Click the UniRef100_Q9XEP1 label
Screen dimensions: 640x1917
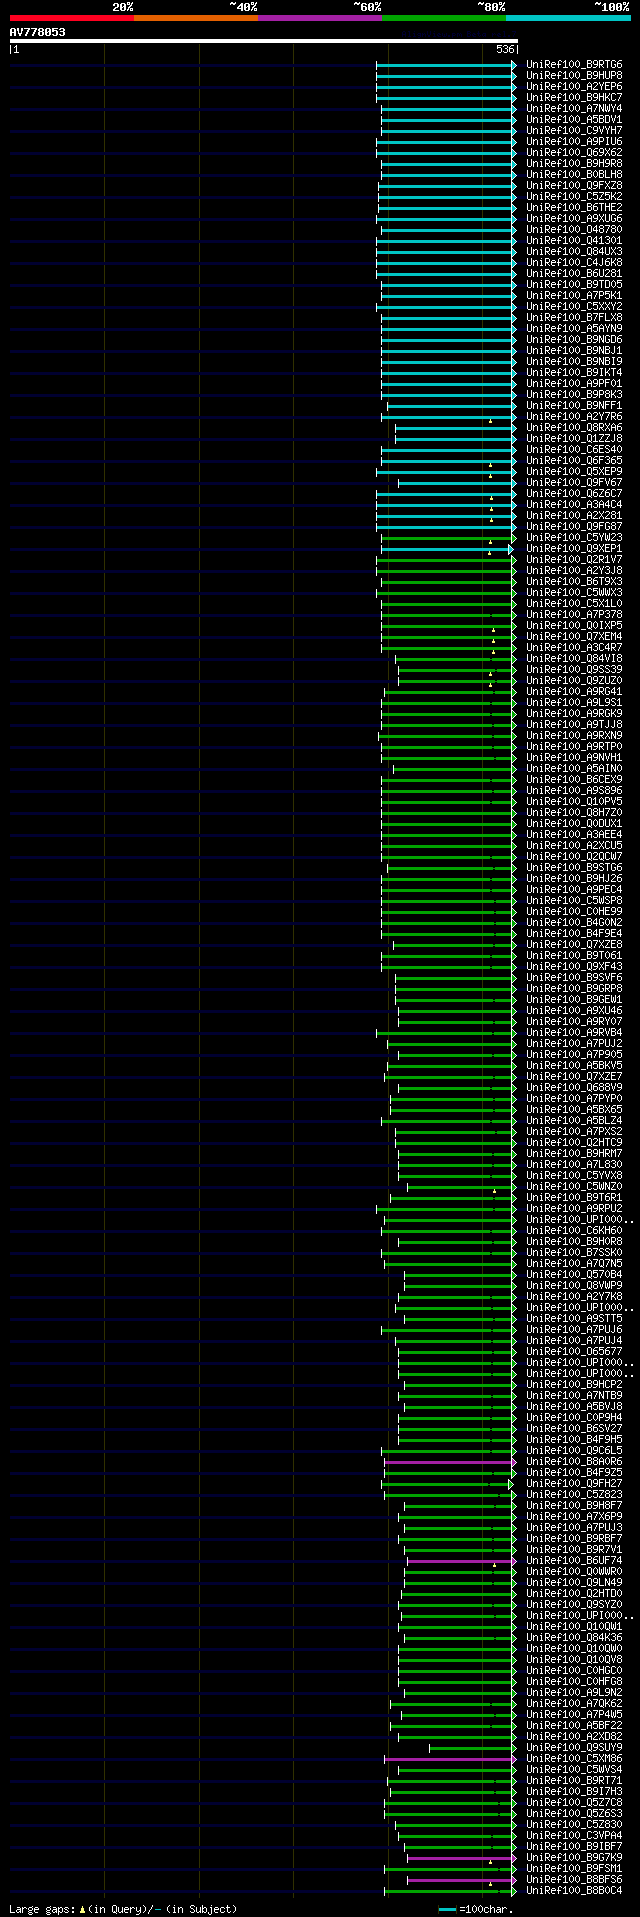[x=574, y=549]
